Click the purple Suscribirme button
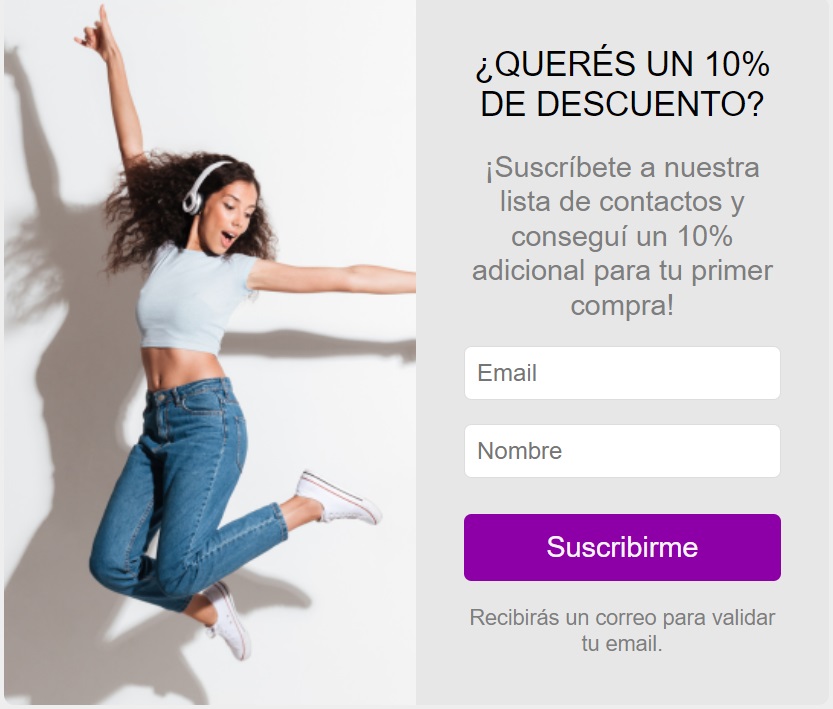This screenshot has height=709, width=833. tap(622, 547)
